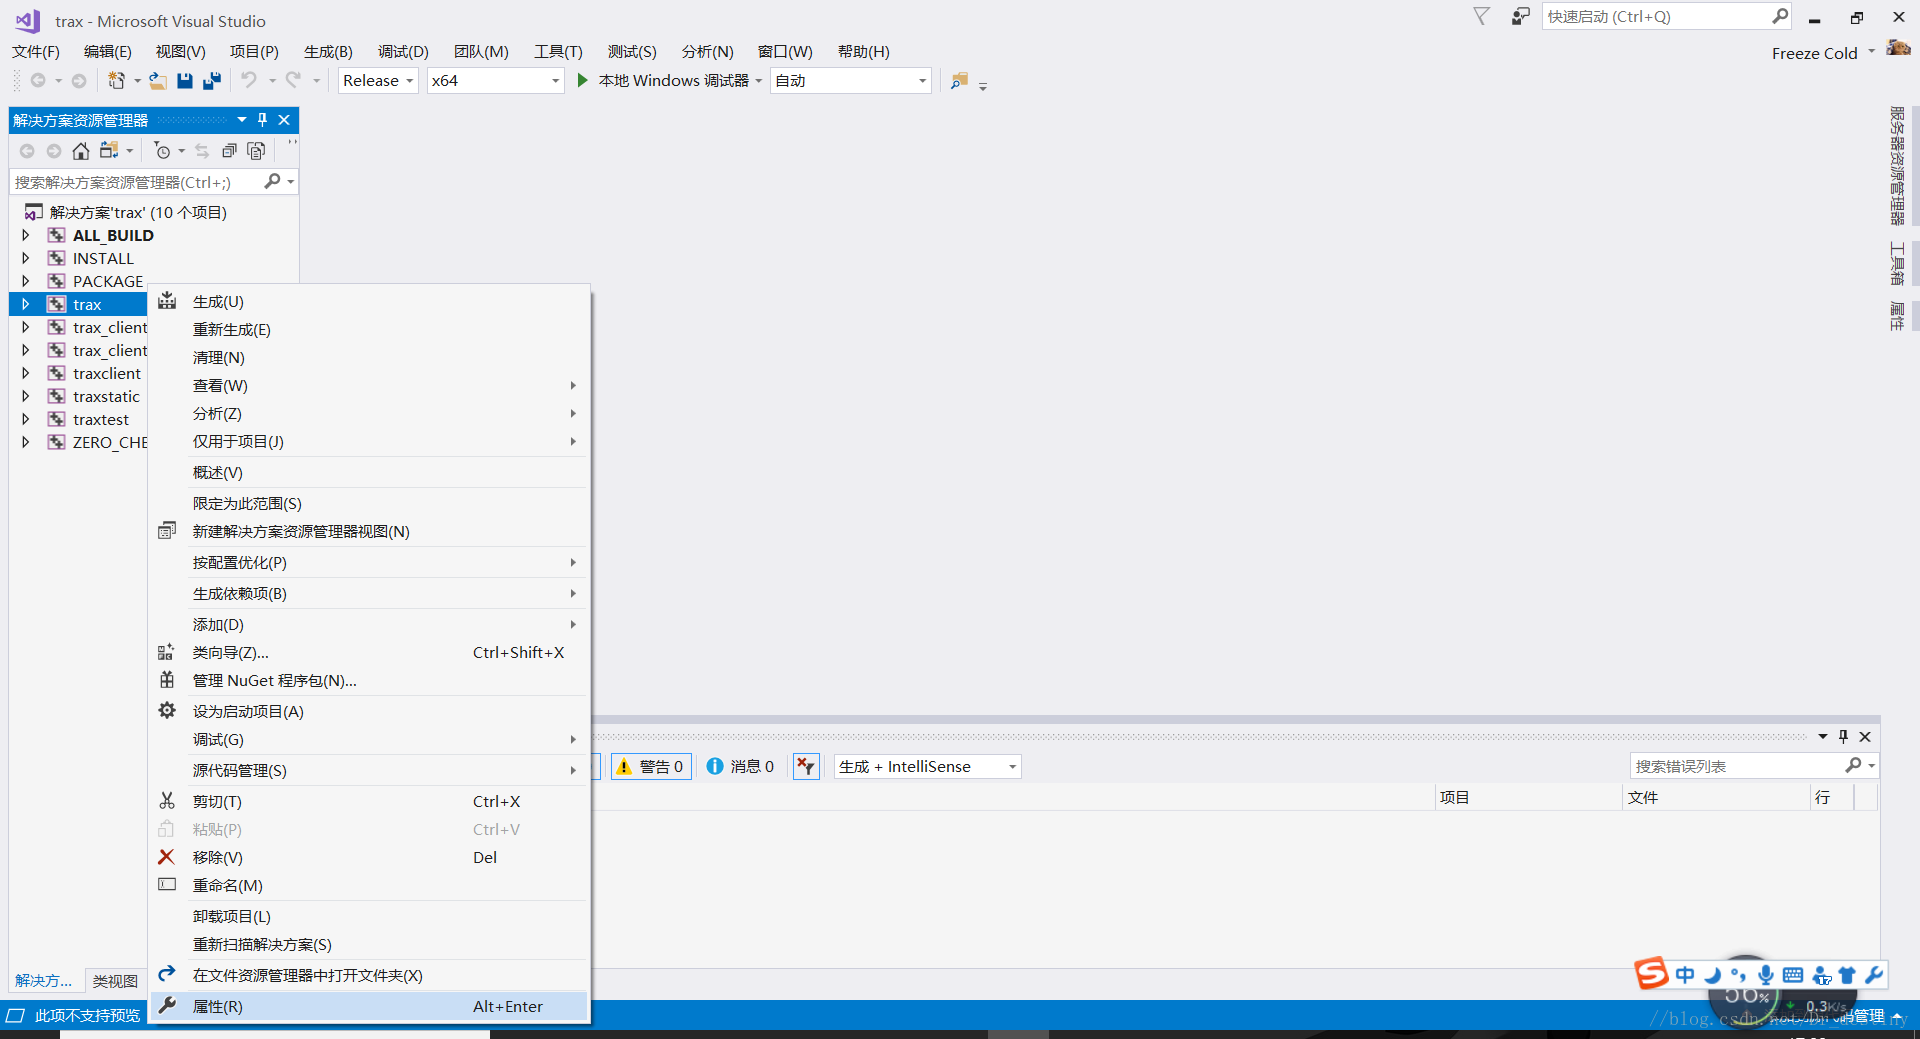
Task: Open the x64 platform dropdown
Action: [x=496, y=81]
